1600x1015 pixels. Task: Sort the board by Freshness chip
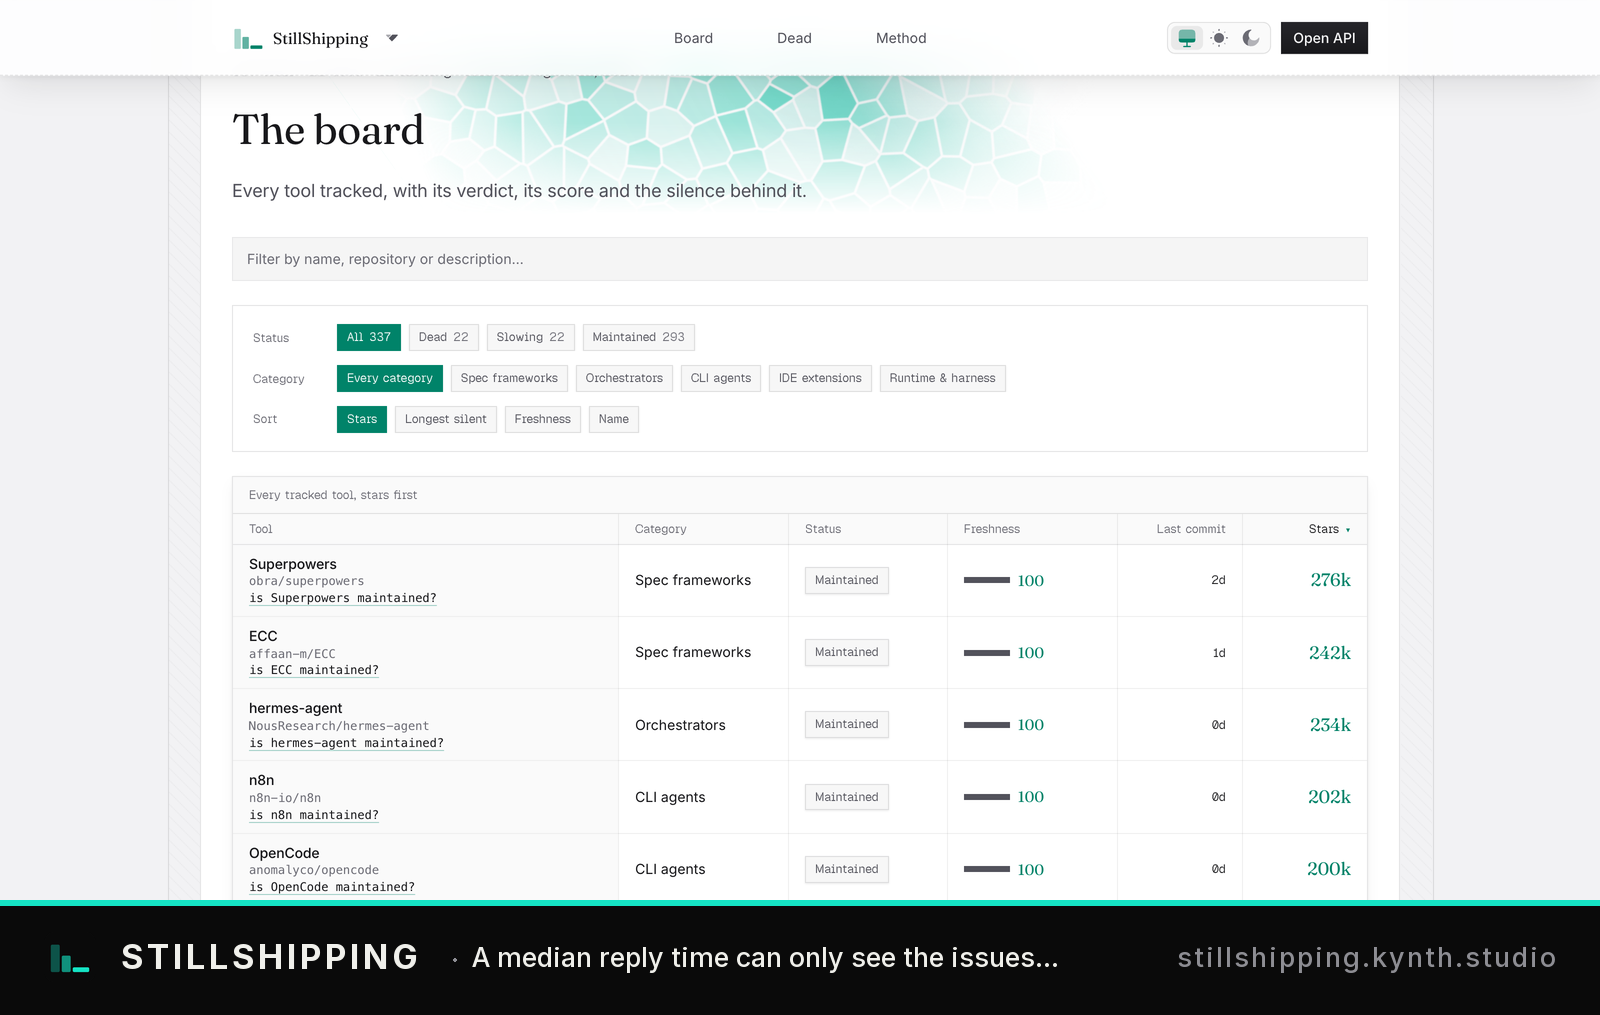click(543, 419)
